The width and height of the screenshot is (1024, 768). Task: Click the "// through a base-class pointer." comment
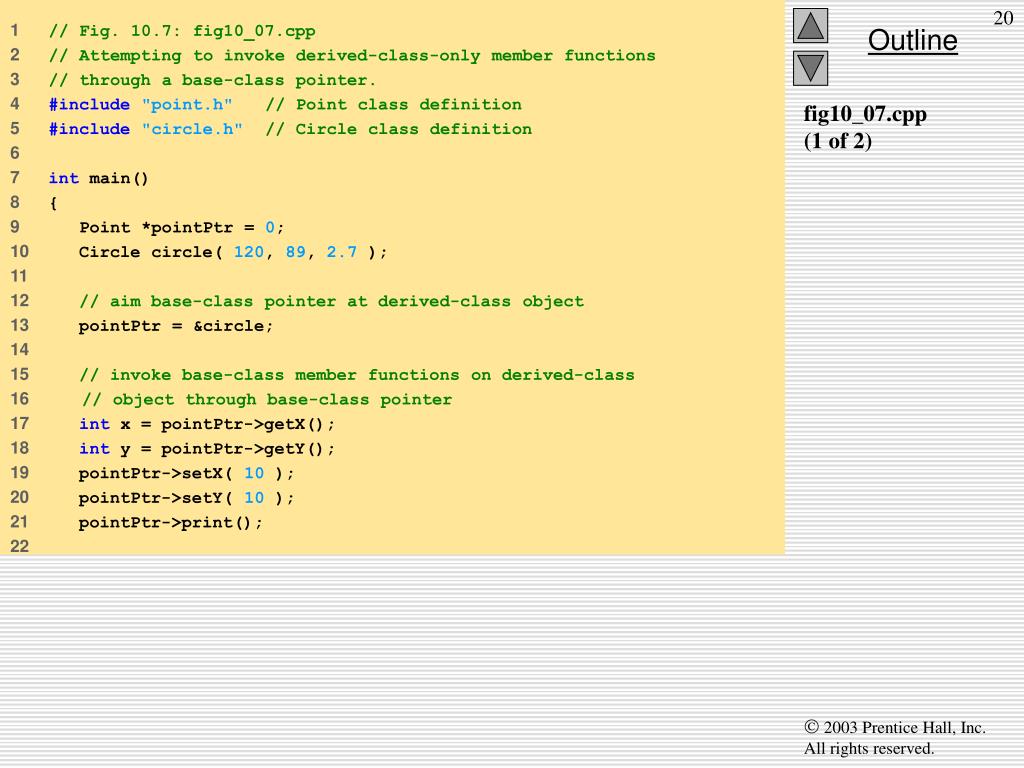(x=213, y=80)
